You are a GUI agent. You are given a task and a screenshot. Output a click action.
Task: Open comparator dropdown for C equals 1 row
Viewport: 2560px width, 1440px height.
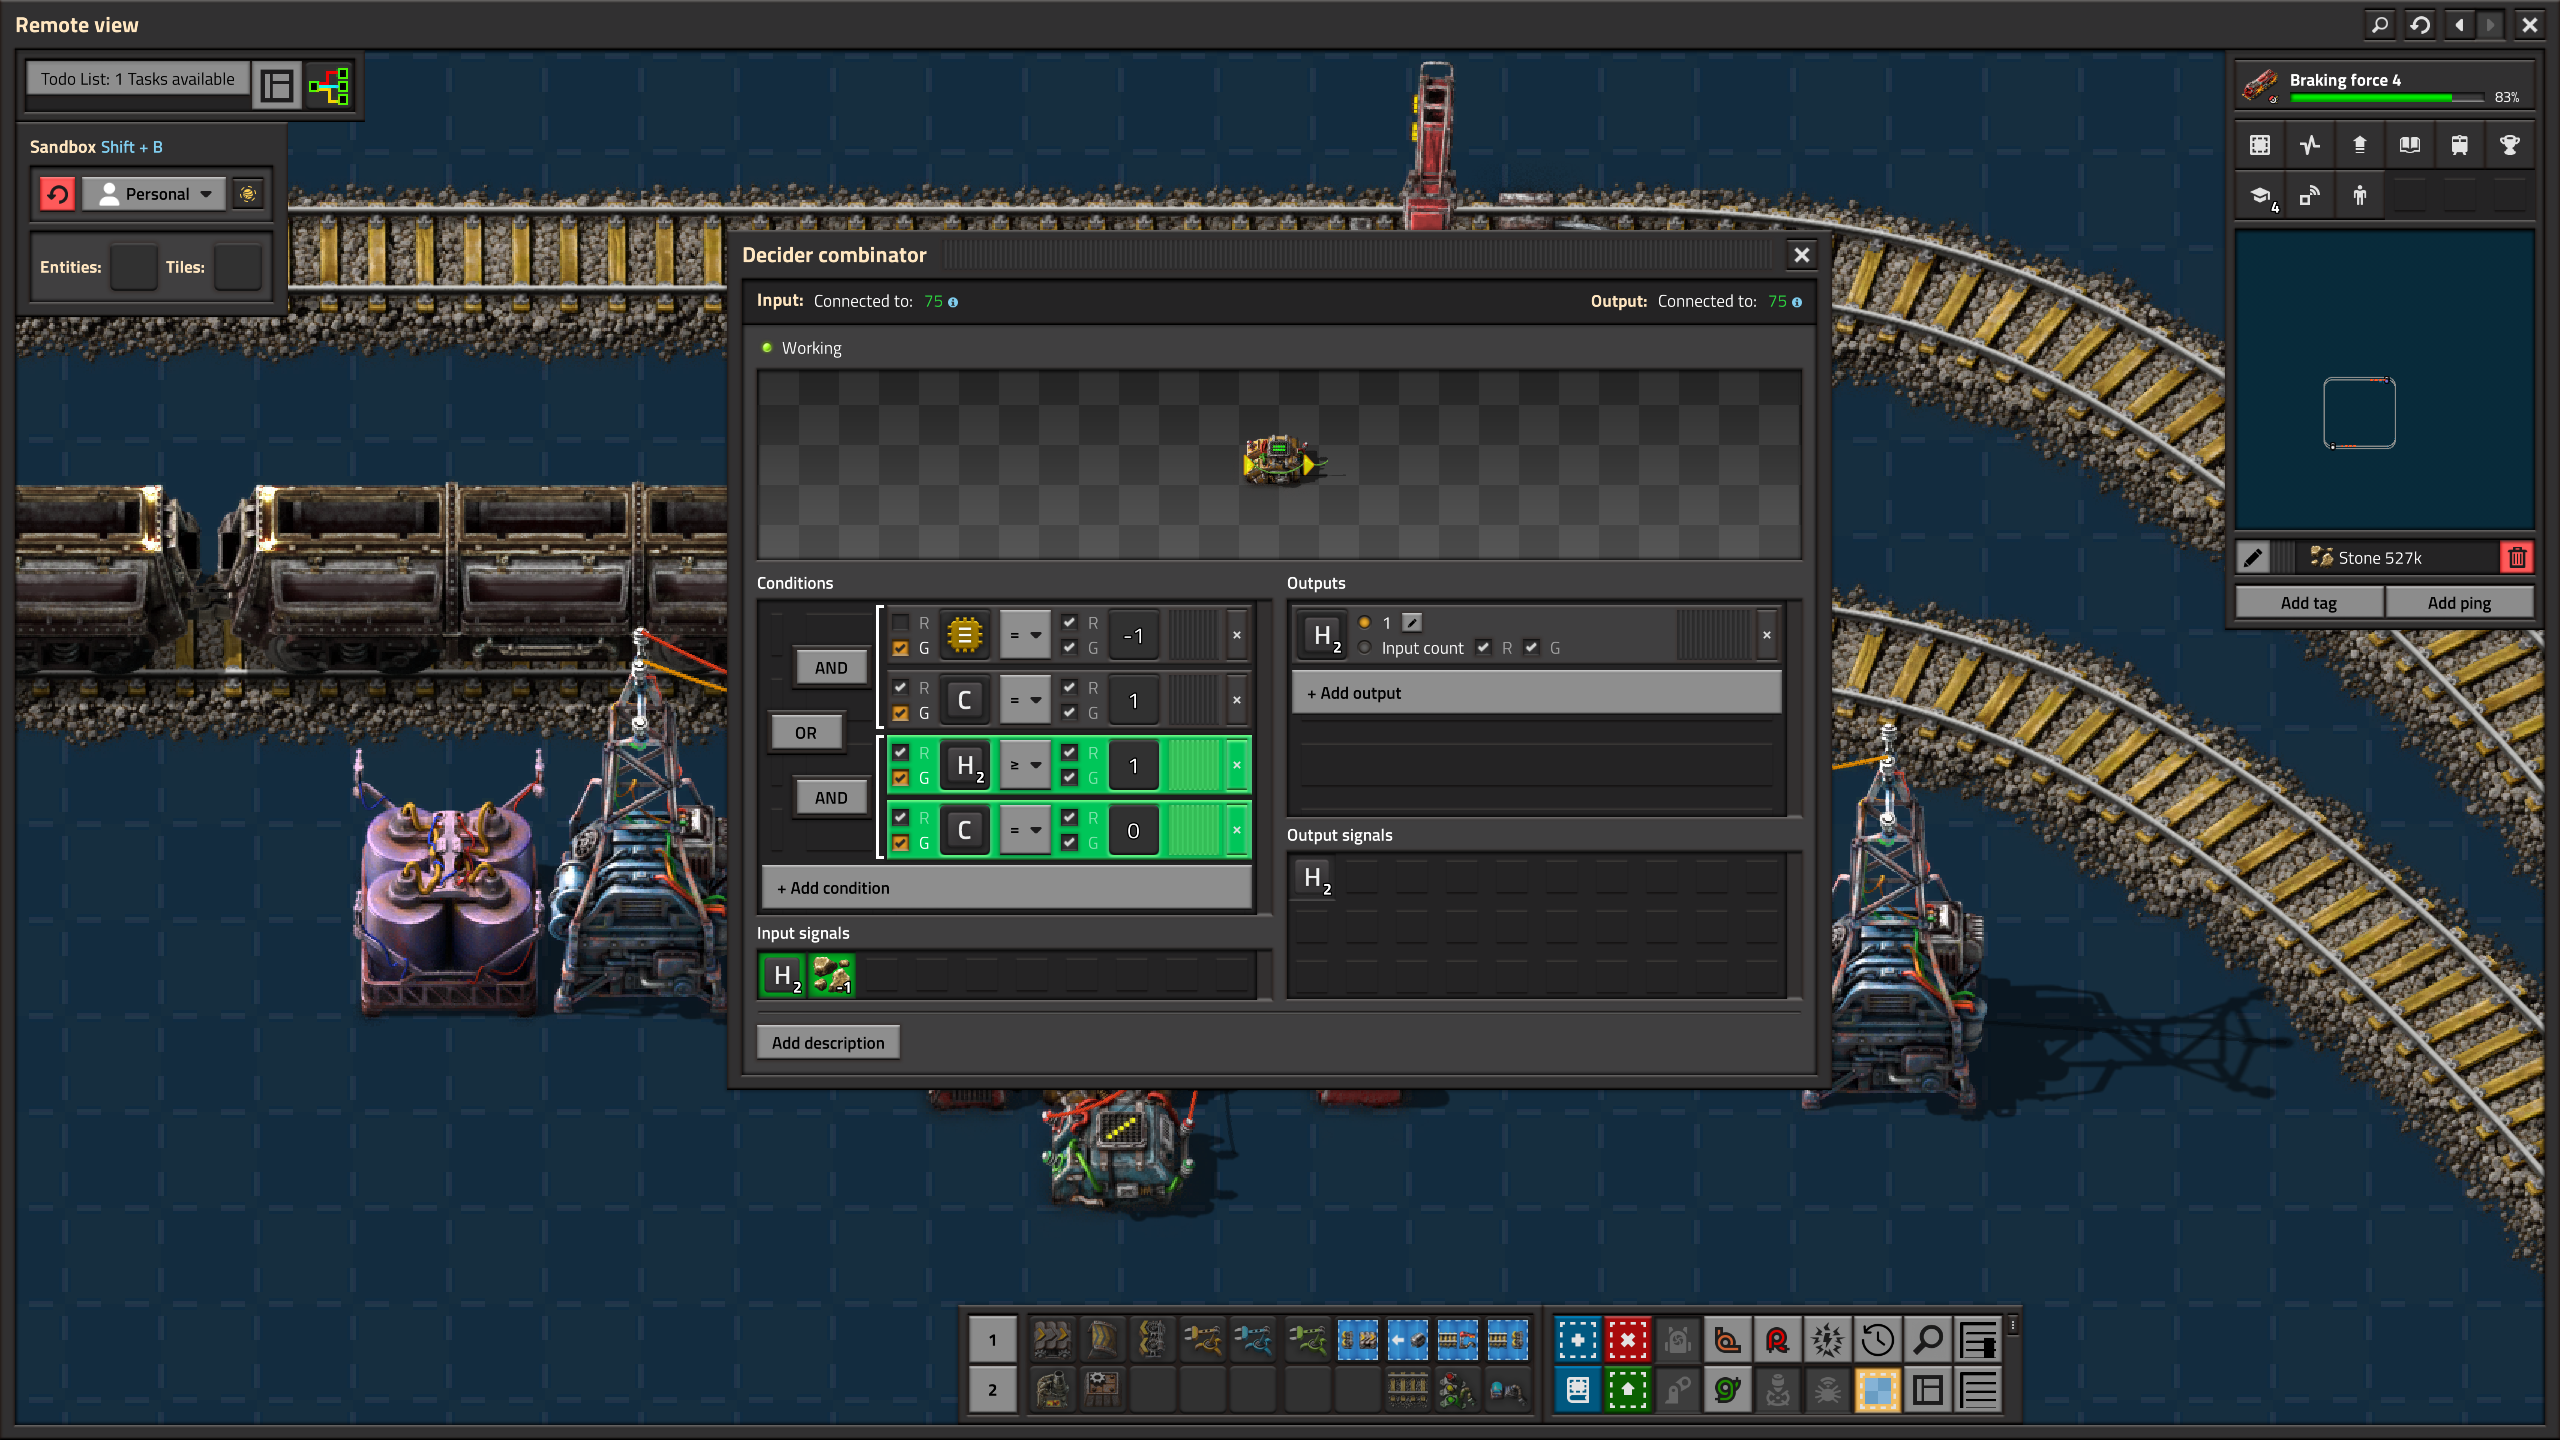[1025, 700]
